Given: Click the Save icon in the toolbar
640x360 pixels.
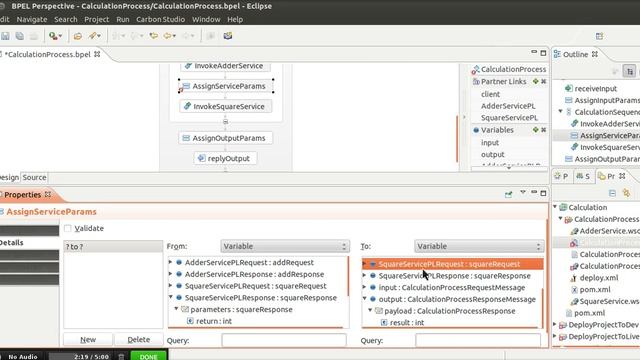Looking at the screenshot, I should 5,36.
